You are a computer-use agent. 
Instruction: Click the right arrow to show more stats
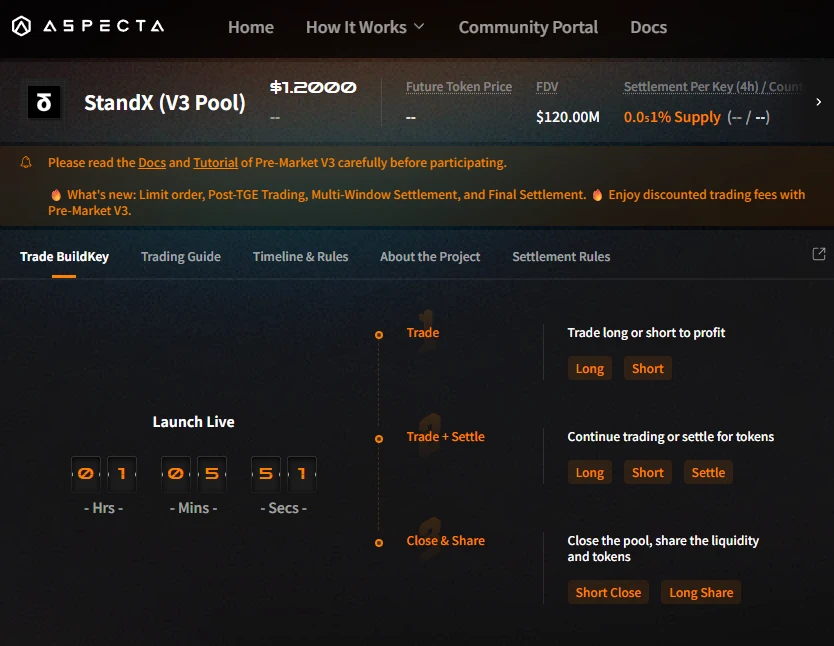tap(819, 102)
